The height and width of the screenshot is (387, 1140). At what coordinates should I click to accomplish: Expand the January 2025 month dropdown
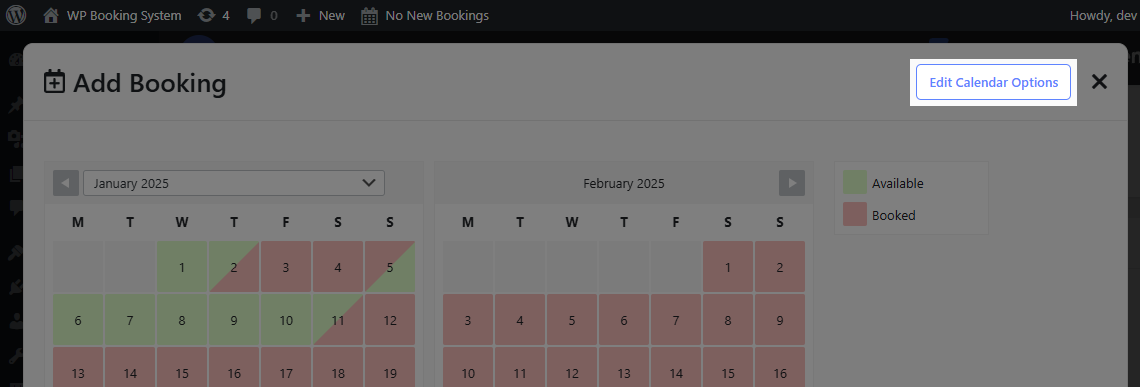pos(234,183)
